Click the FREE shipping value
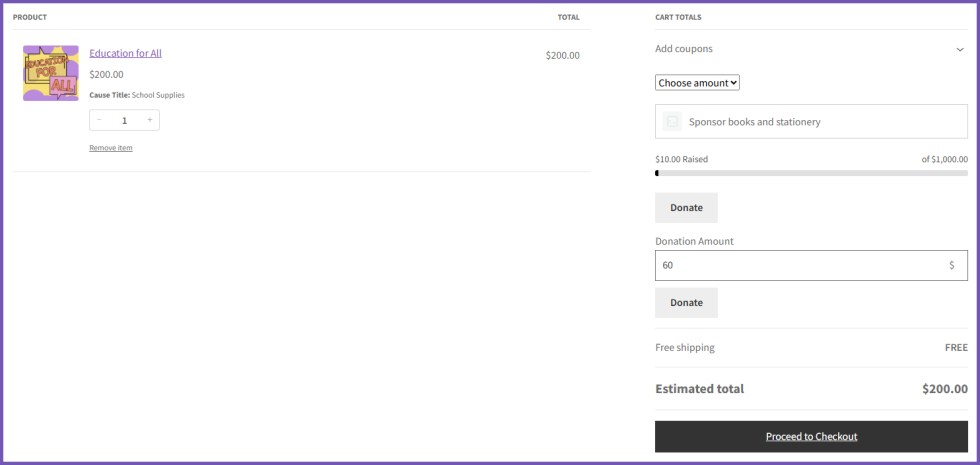Image resolution: width=980 pixels, height=465 pixels. point(956,348)
